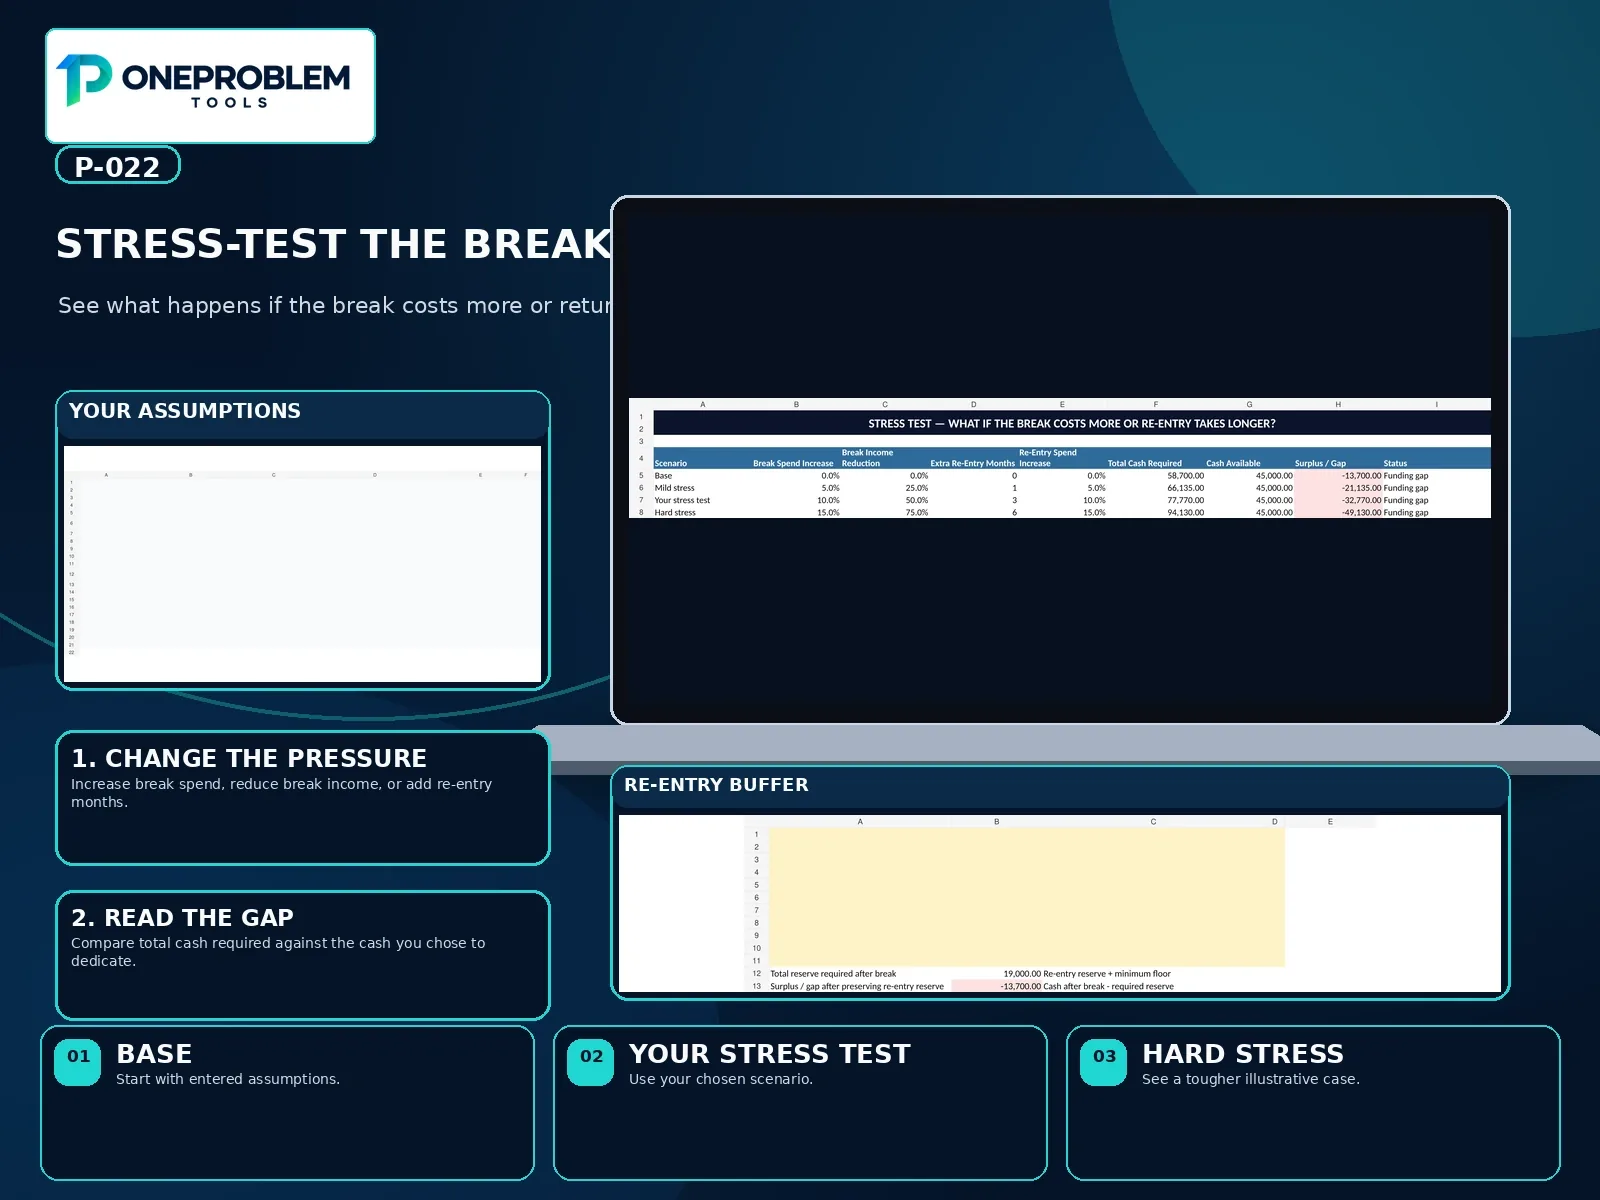The width and height of the screenshot is (1600, 1200).
Task: Click the Stress-Test the Break main heading
Action: coord(334,244)
